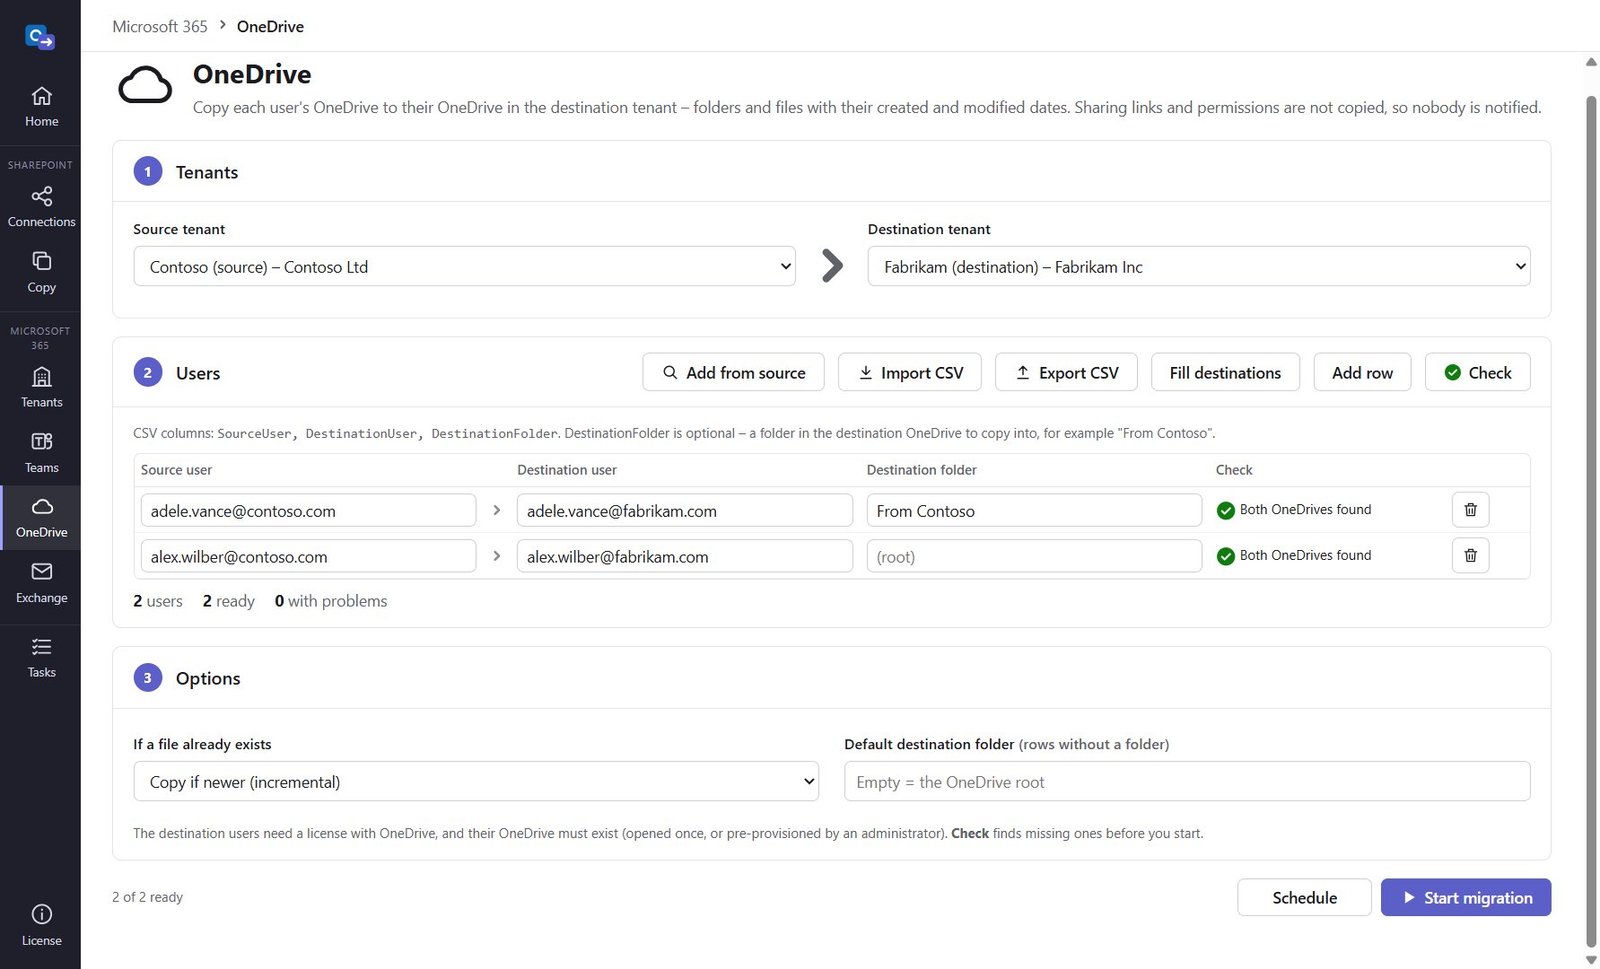Edit destination user adele.vance@fabrikam.com field

pos(685,510)
